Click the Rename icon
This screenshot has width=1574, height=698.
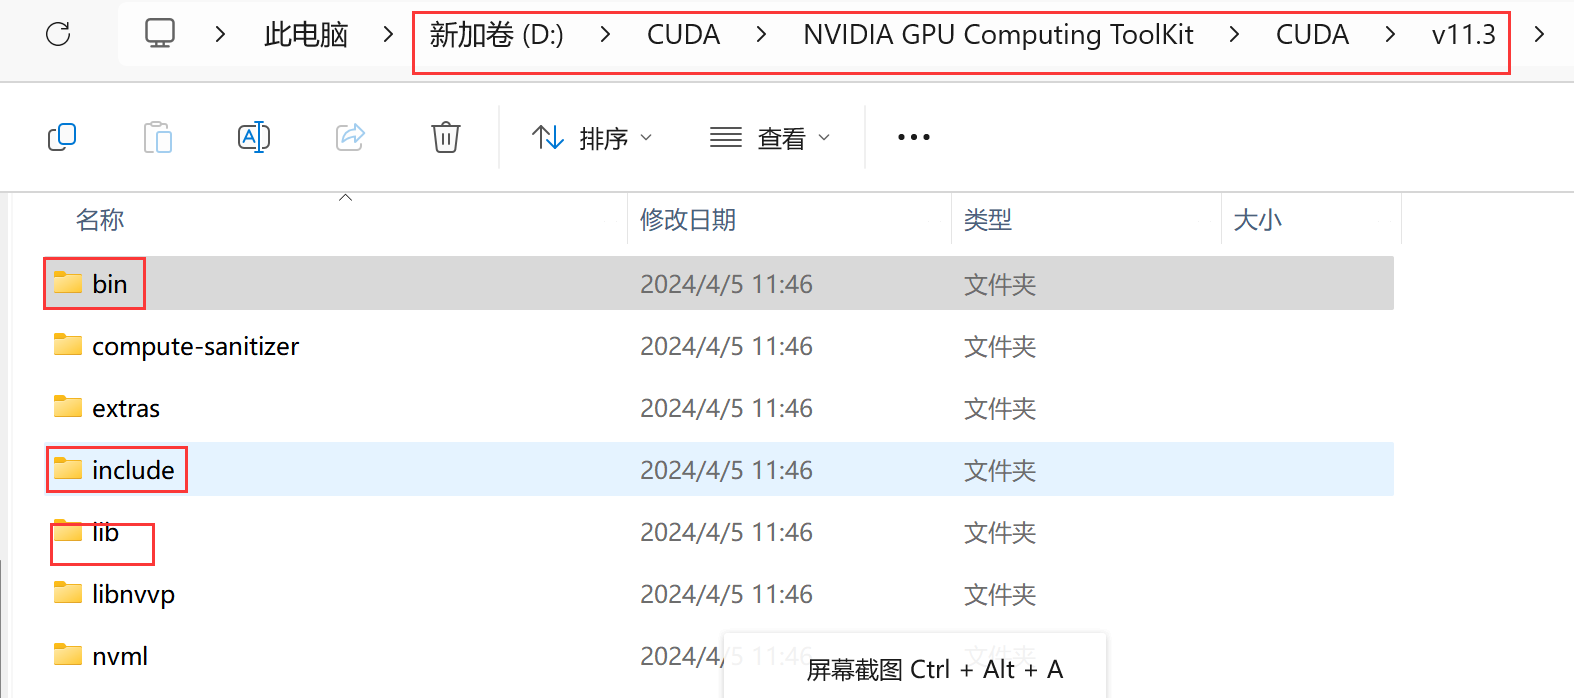click(254, 137)
